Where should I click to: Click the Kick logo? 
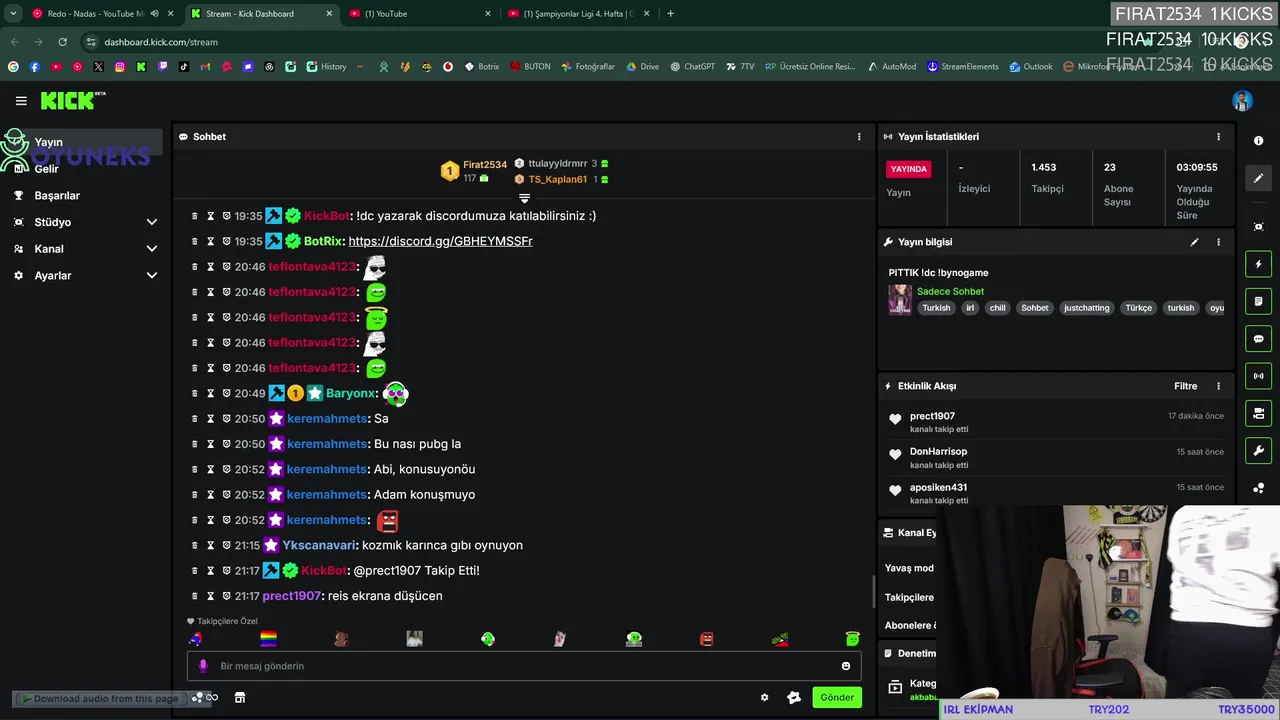point(72,100)
